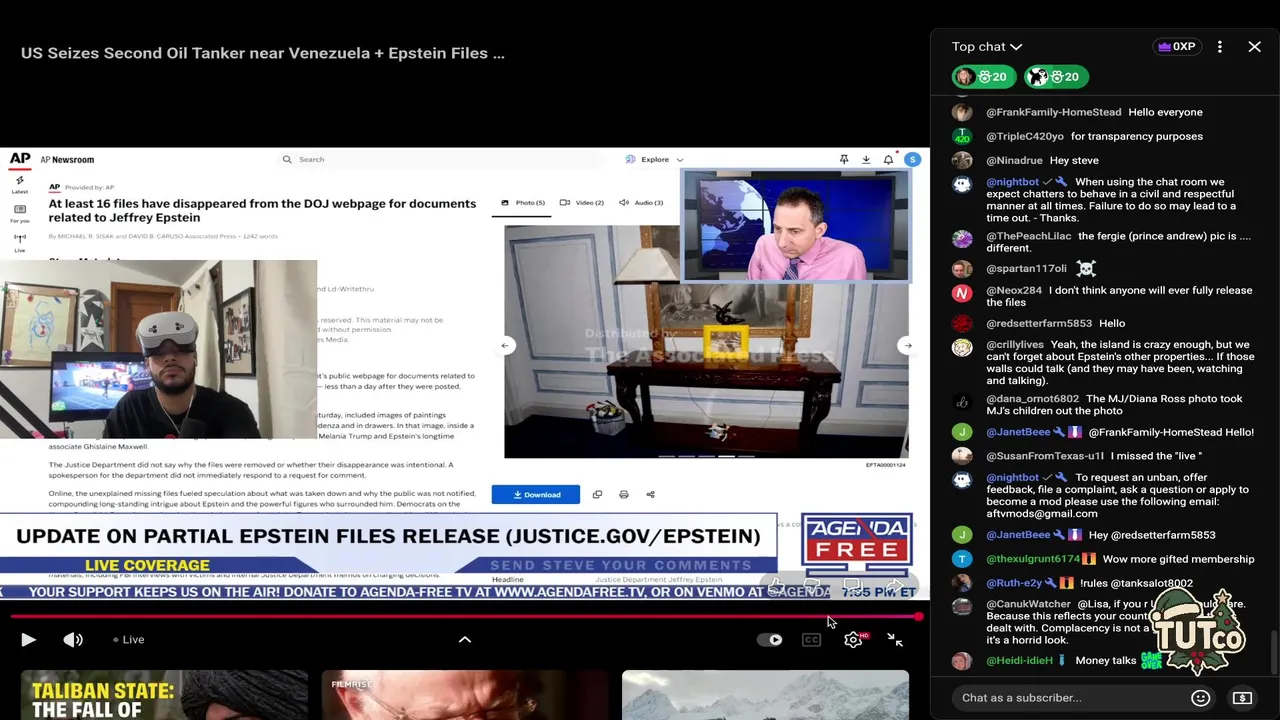Click the chat scrollbar
This screenshot has width=1280, height=720.
(1273, 652)
